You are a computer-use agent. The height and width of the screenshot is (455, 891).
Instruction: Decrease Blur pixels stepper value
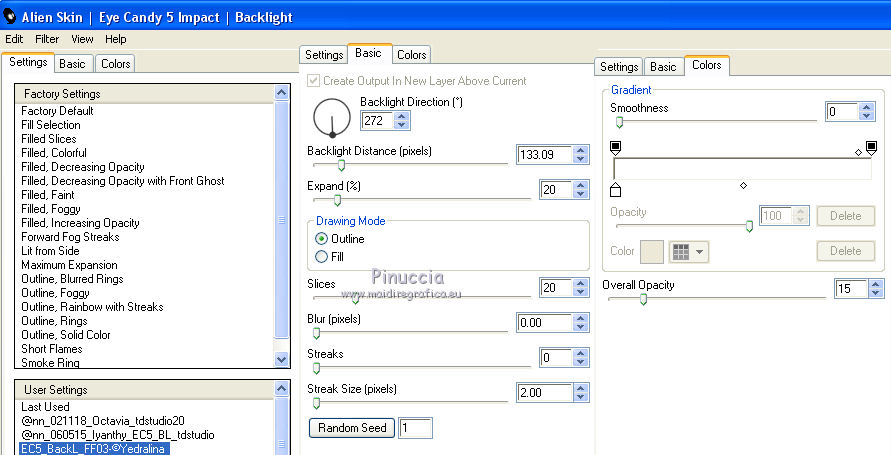580,327
